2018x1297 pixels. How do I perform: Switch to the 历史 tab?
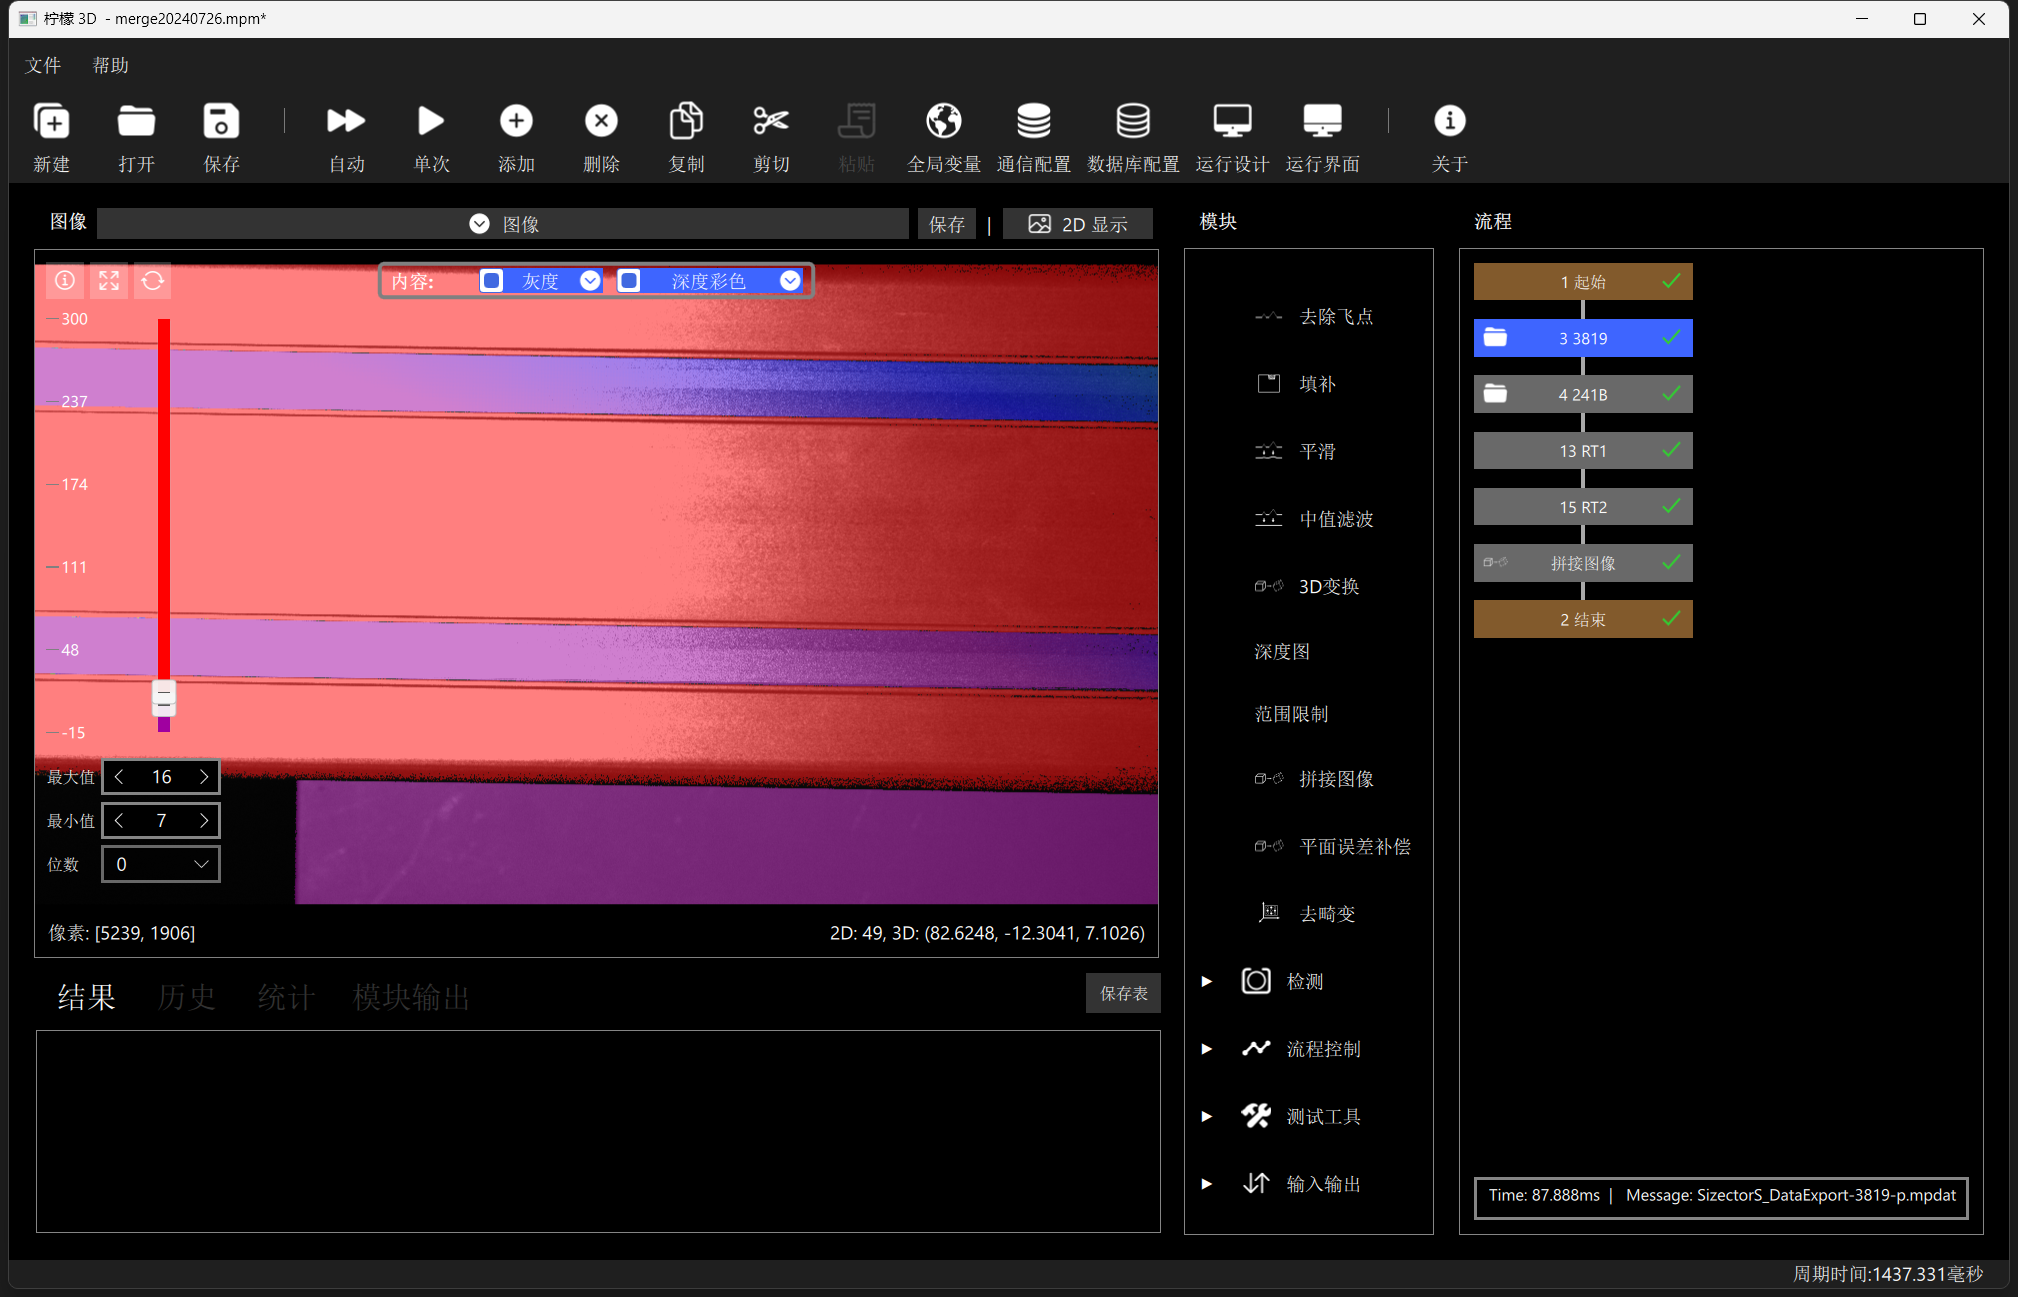(x=186, y=997)
